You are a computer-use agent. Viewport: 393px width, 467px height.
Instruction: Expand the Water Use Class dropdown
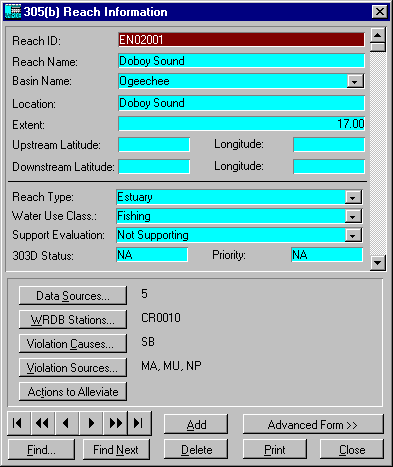[353, 216]
